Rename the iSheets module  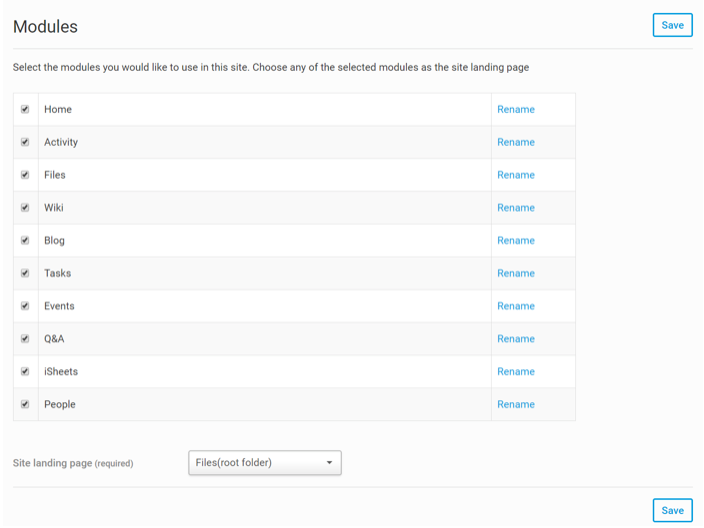[x=516, y=371]
